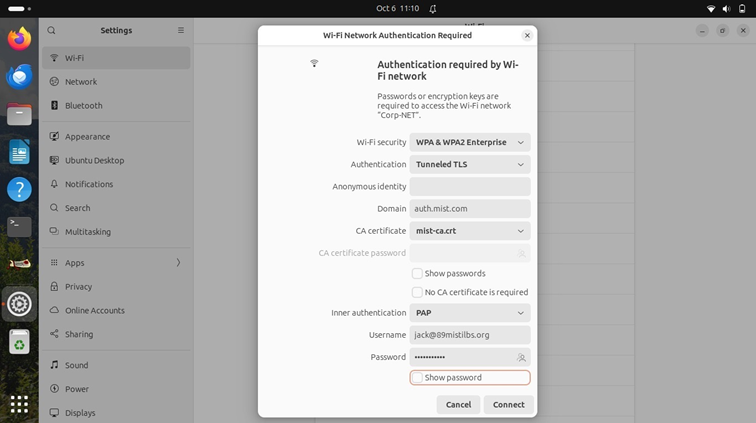The width and height of the screenshot is (756, 423).
Task: Select Sound in Settings sidebar
Action: (116, 365)
